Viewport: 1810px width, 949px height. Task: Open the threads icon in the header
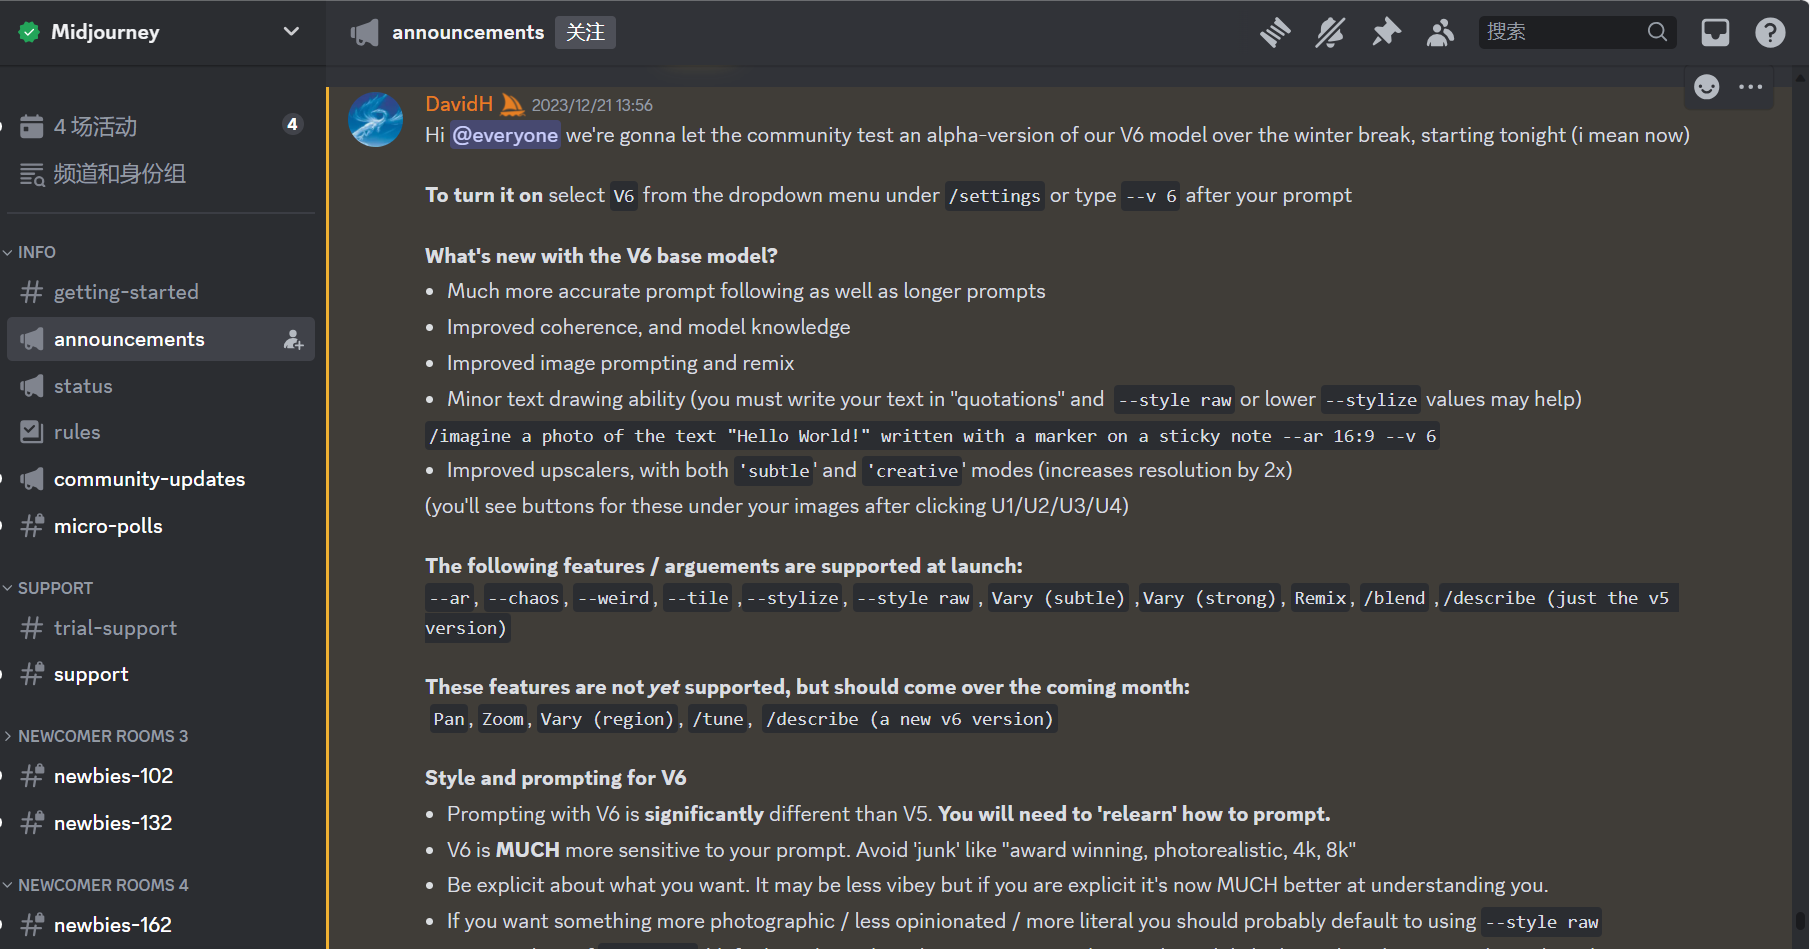[x=1275, y=33]
